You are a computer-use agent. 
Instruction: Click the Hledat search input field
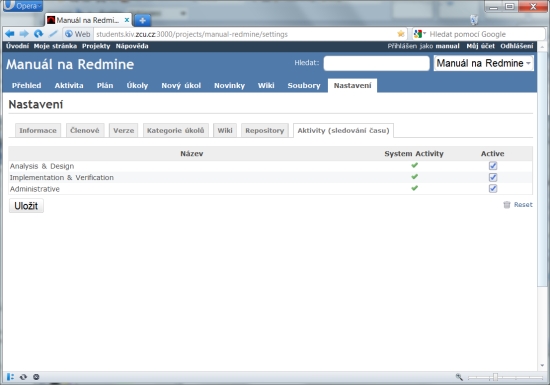[x=376, y=63]
